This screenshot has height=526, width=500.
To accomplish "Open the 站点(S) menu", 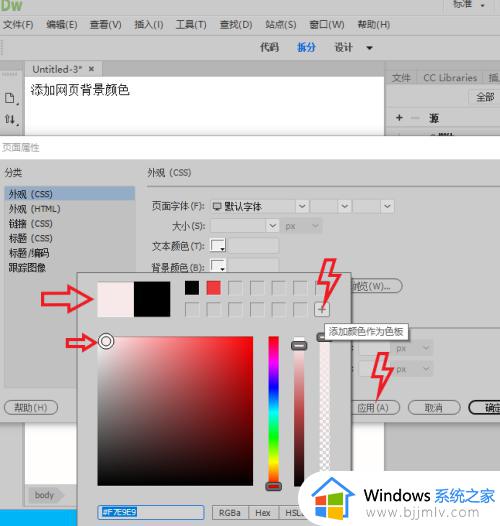I will (281, 24).
